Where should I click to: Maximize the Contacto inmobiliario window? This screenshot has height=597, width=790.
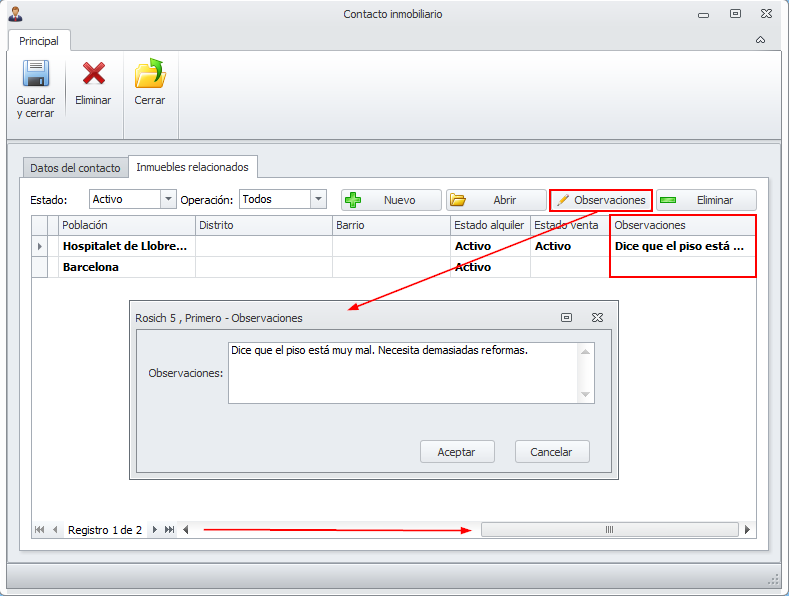coord(735,14)
